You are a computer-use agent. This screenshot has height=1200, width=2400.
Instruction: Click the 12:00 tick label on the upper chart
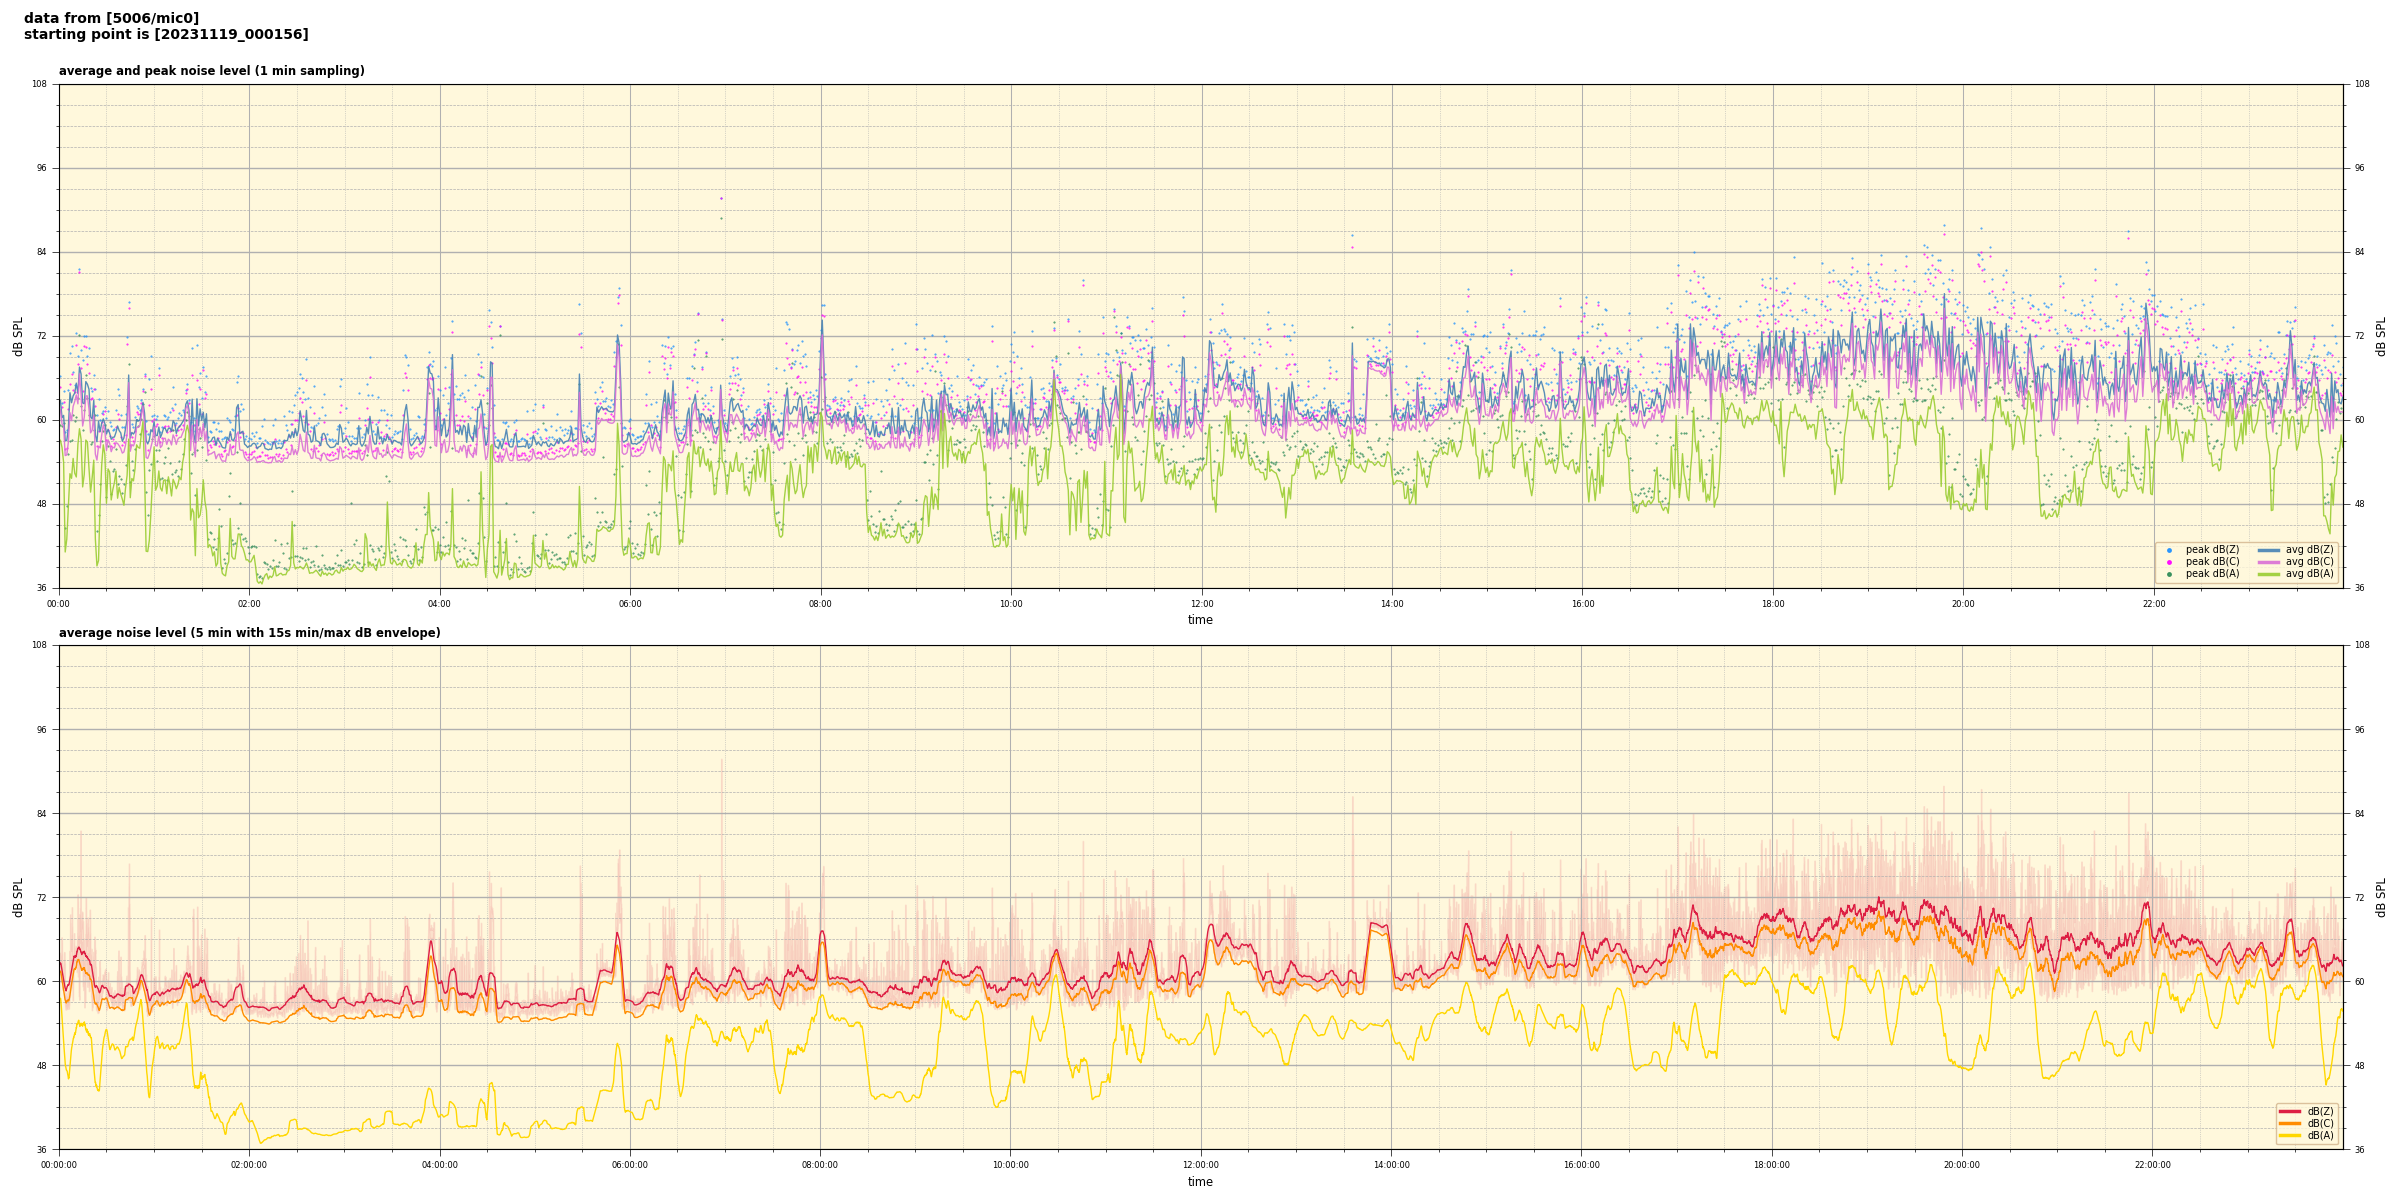pos(1201,604)
